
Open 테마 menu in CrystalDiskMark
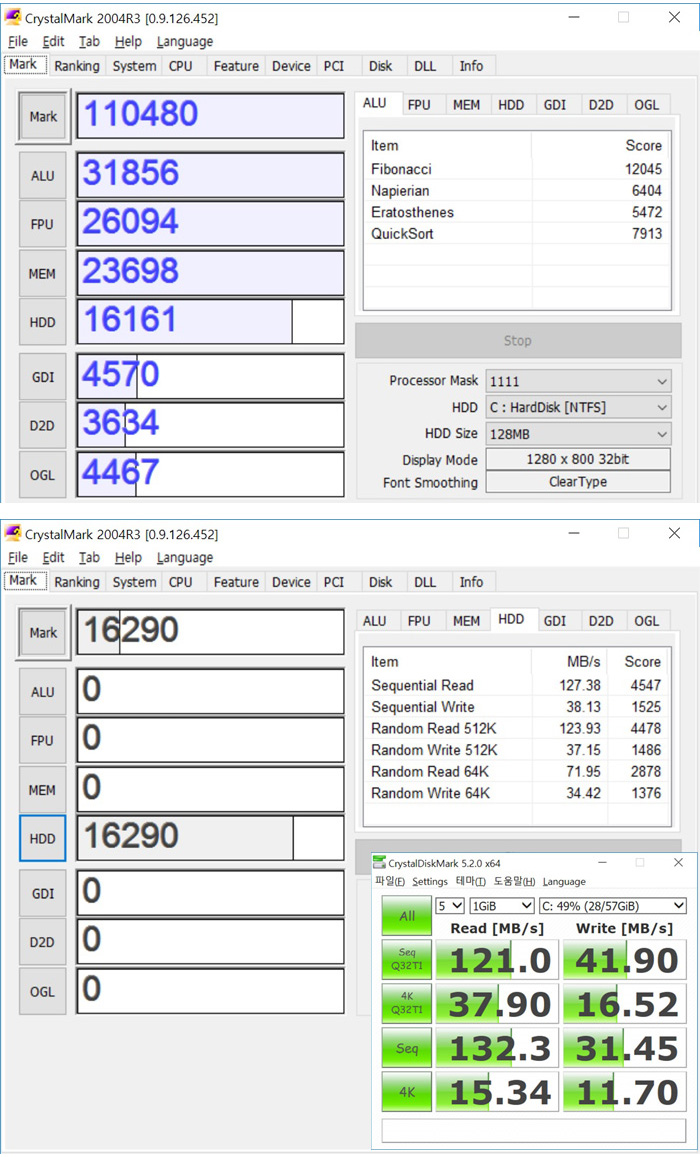click(x=471, y=882)
